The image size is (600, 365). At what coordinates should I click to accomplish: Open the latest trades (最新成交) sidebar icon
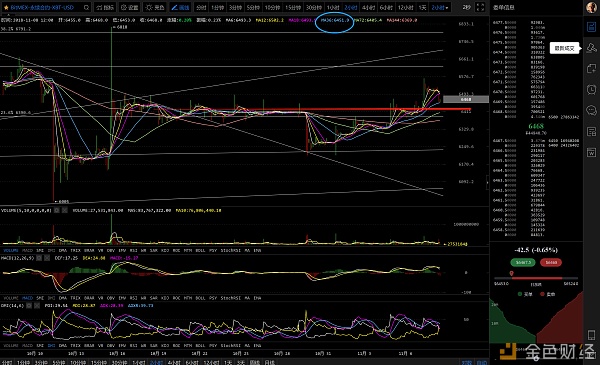pyautogui.click(x=591, y=48)
